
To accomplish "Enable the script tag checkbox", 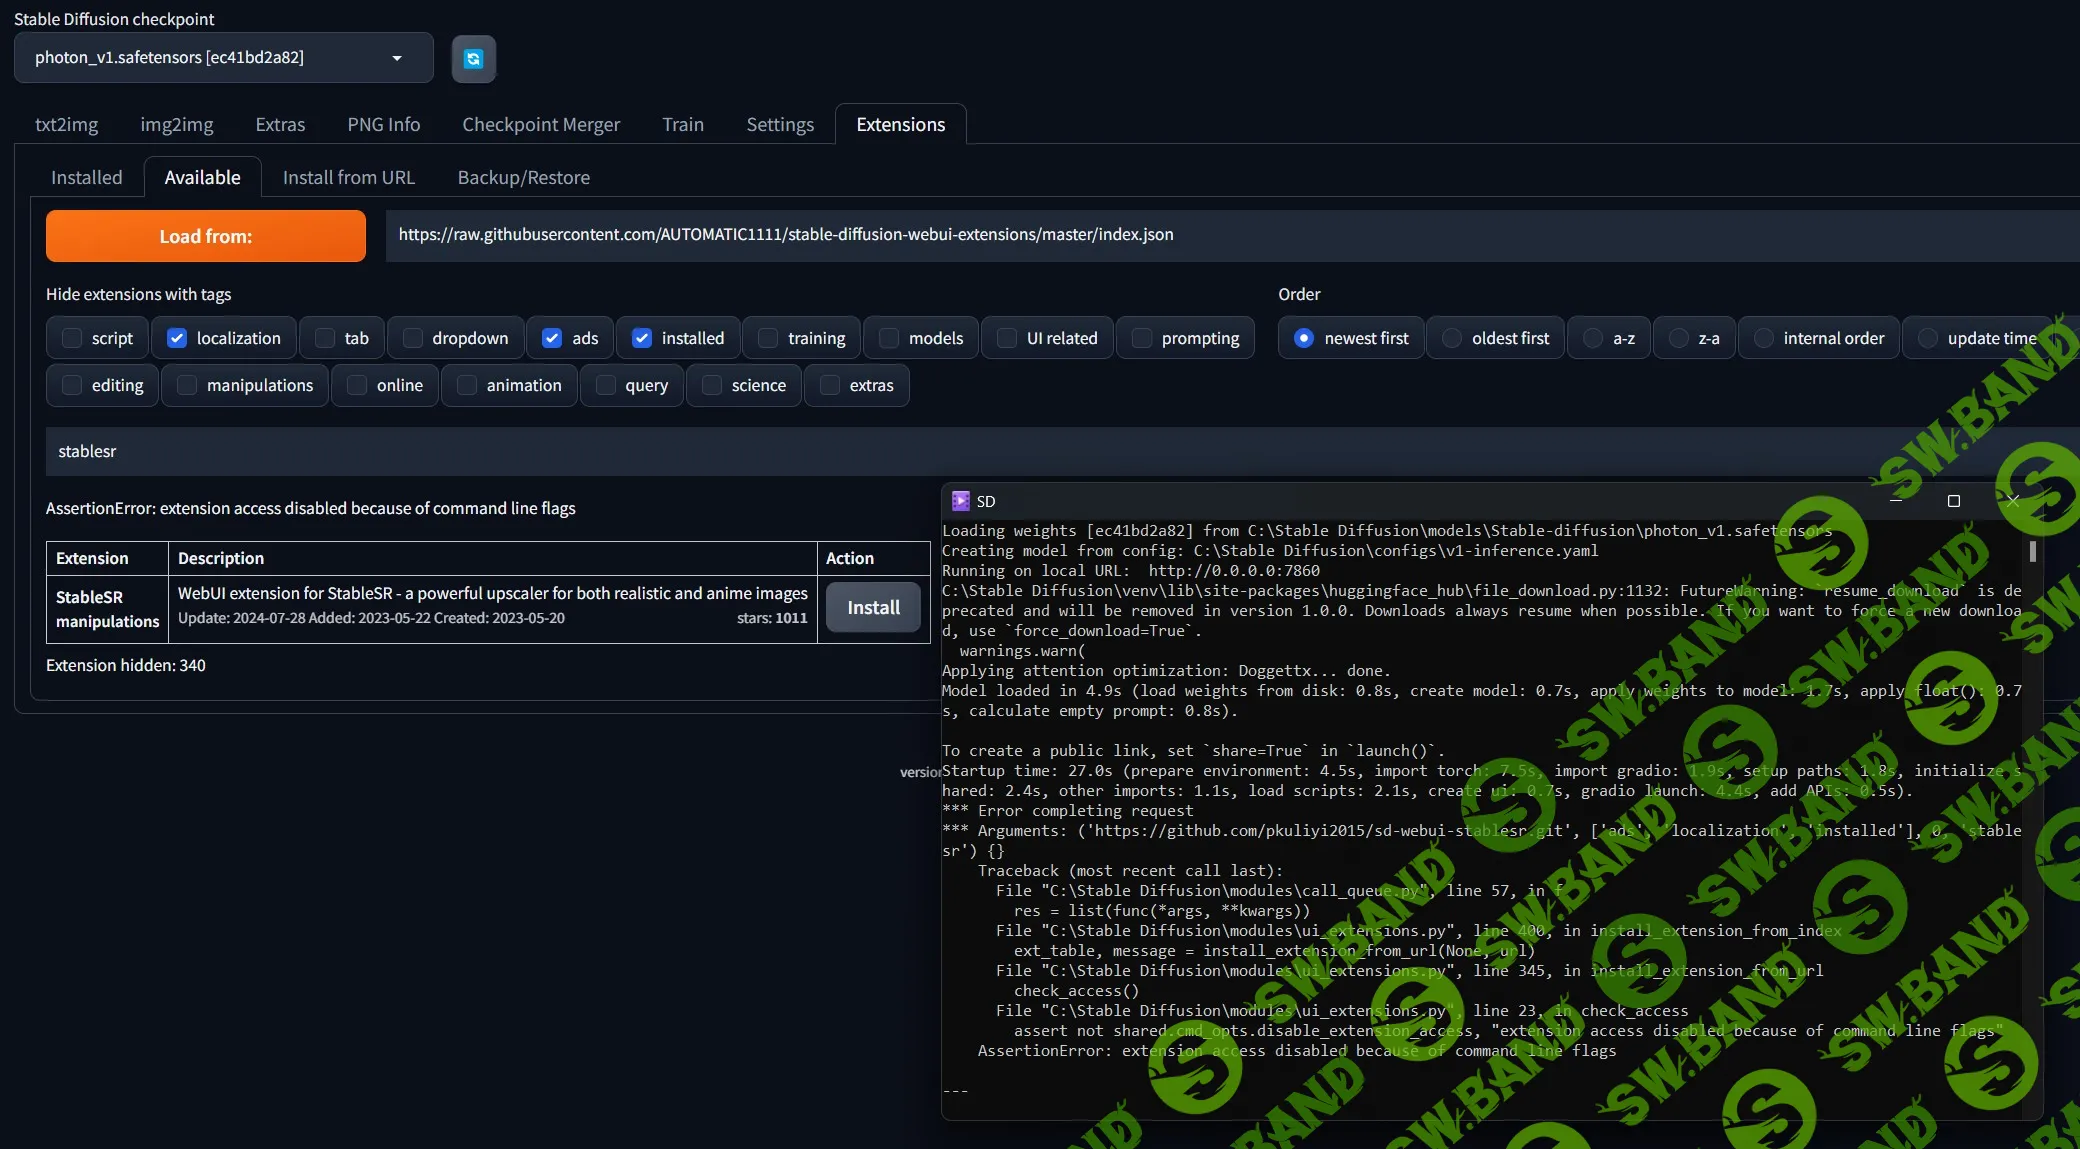I will click(x=72, y=338).
